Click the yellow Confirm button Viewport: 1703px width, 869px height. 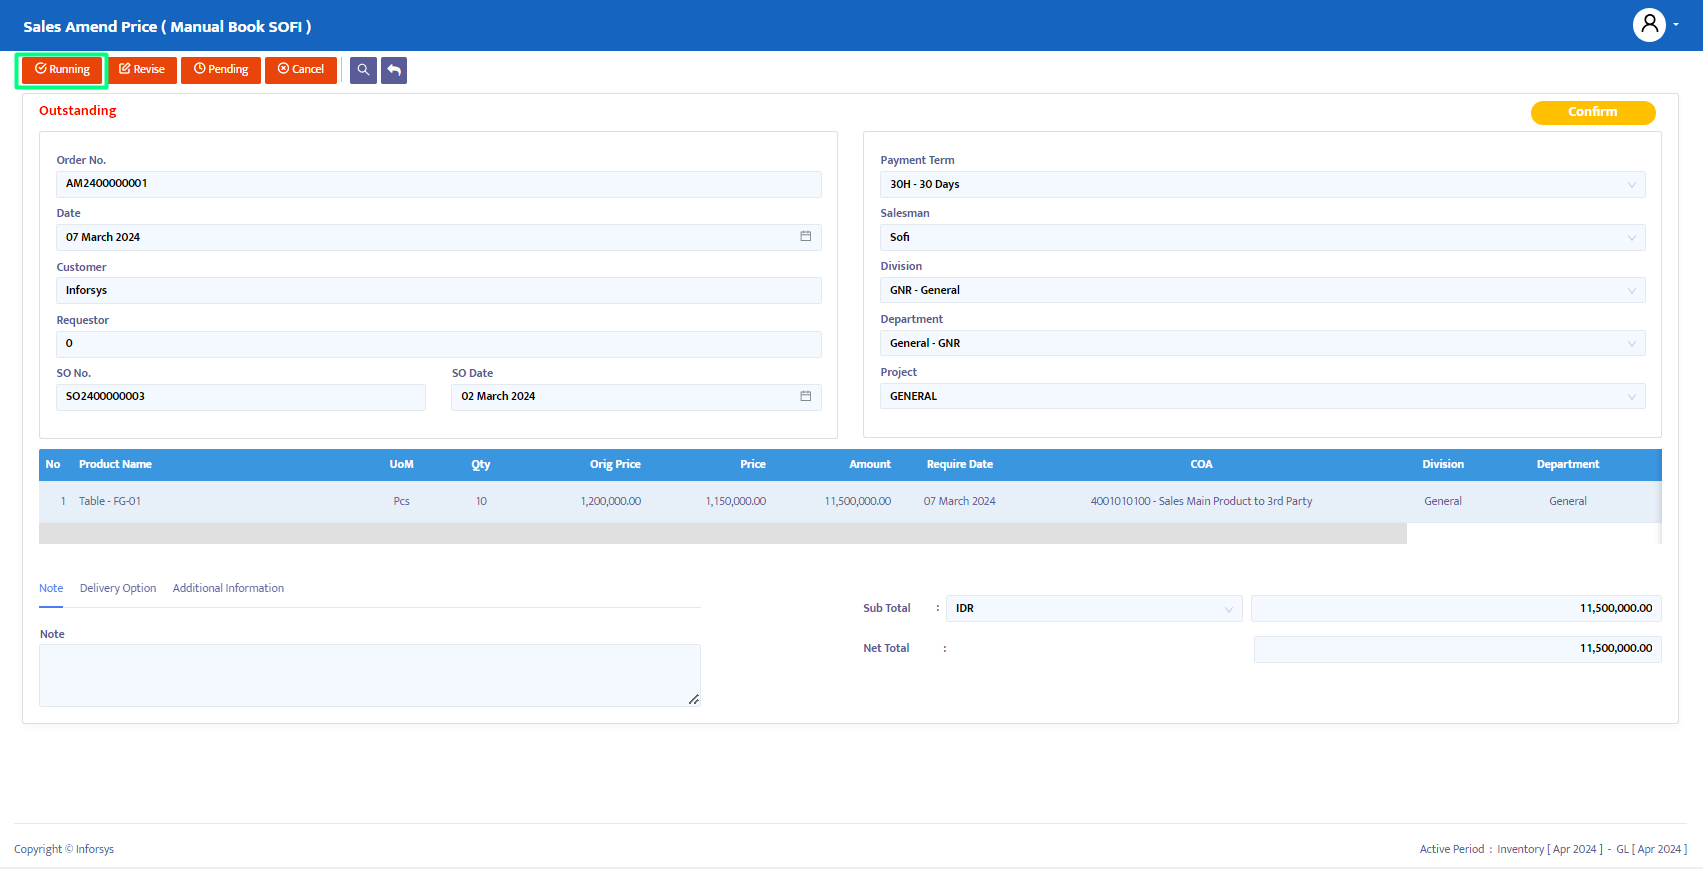pos(1593,112)
